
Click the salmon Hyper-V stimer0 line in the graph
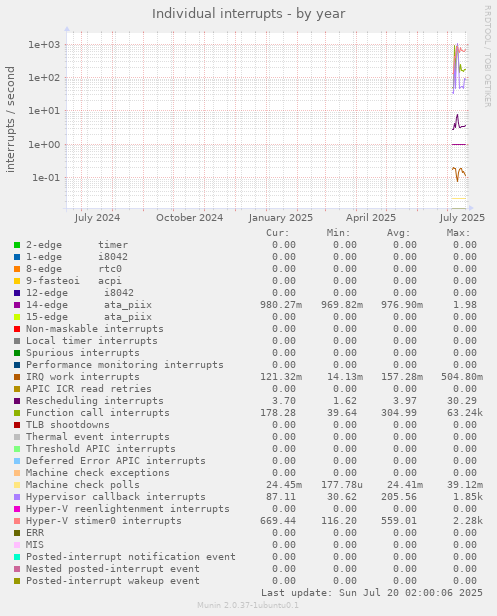point(462,50)
